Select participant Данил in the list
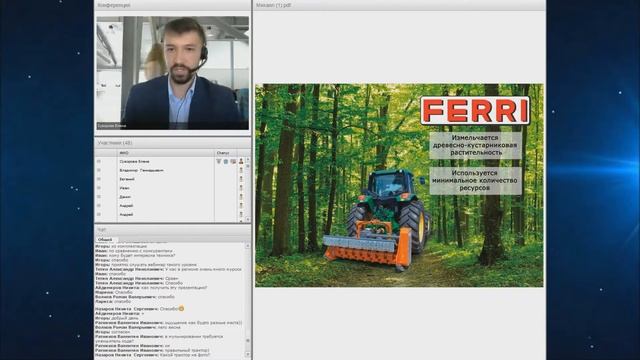Image resolution: width=640 pixels, height=360 pixels. 125,197
